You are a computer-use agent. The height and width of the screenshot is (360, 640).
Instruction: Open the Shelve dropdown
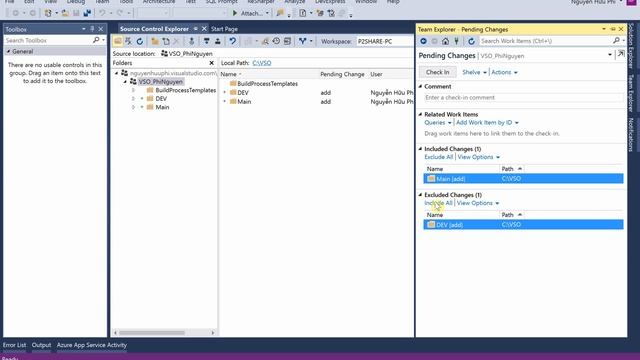[x=474, y=72]
